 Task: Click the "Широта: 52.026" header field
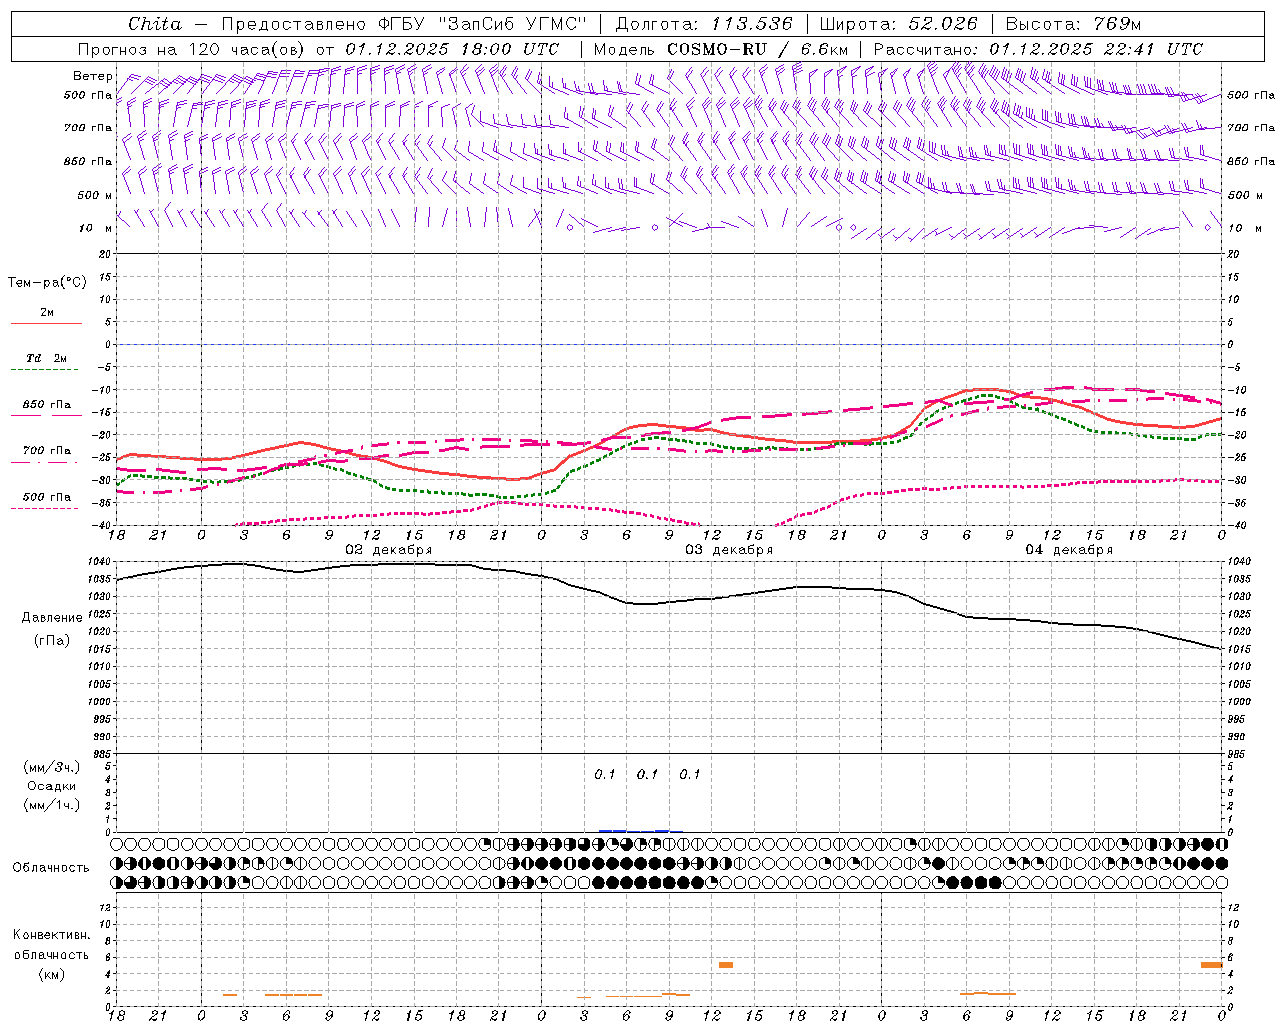pos(898,24)
